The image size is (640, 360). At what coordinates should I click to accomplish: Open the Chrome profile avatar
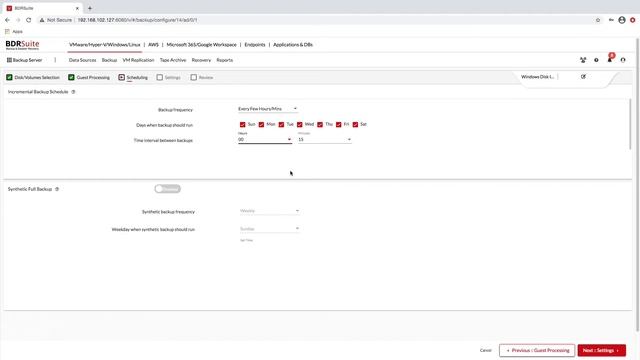click(622, 20)
